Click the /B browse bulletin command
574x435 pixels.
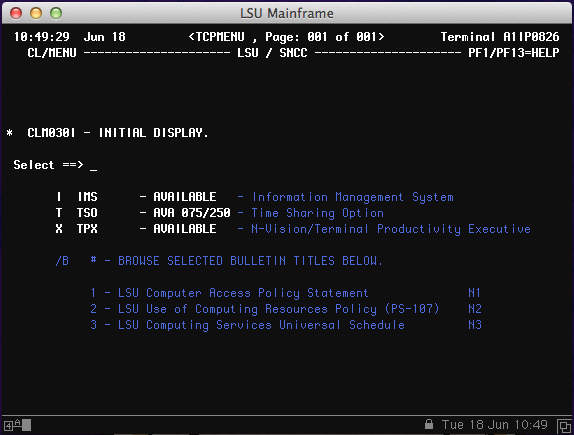(x=62, y=261)
